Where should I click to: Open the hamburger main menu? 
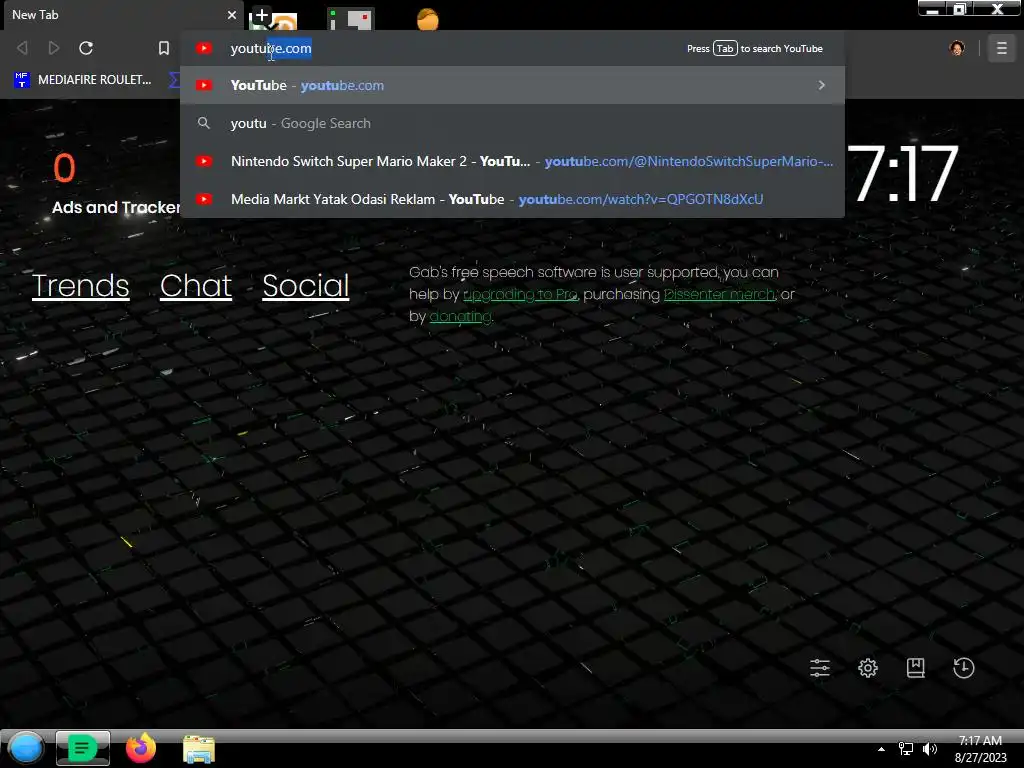pos(1001,48)
